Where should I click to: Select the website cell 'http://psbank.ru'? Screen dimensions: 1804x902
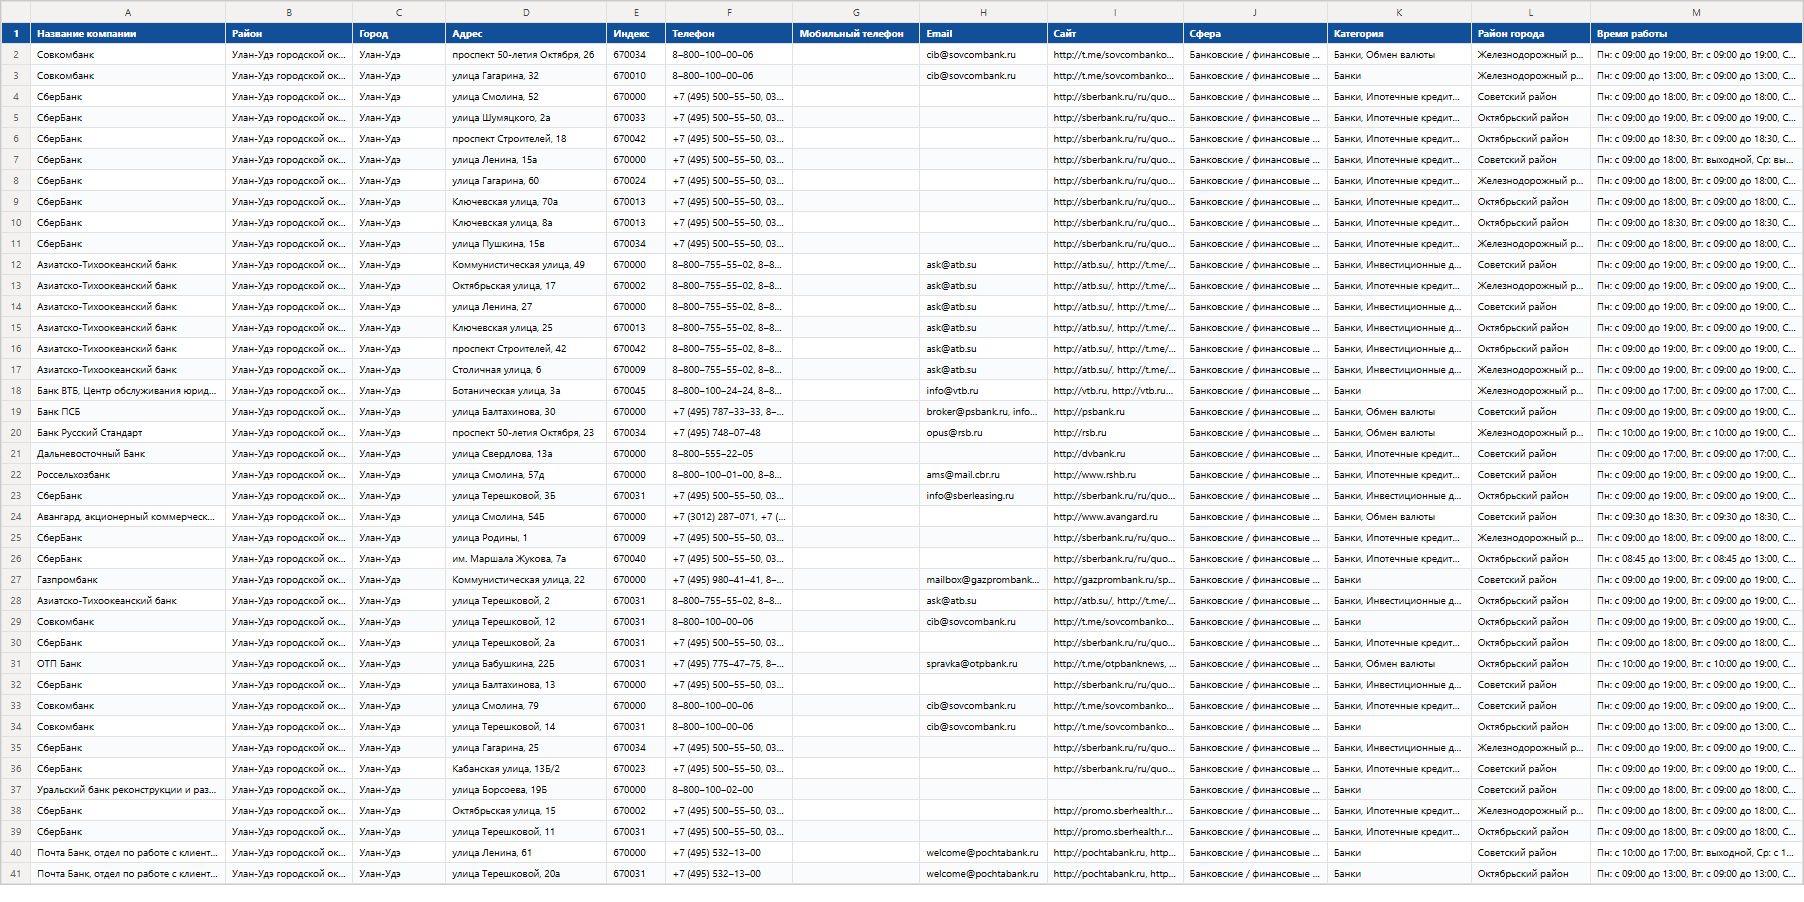[1115, 412]
